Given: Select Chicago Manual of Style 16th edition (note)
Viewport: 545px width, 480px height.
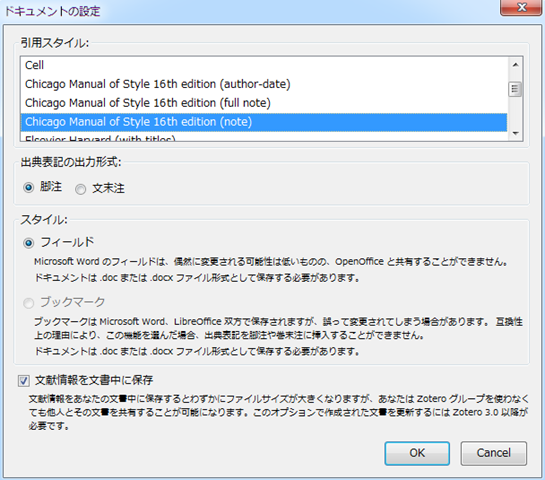Looking at the screenshot, I should [x=264, y=122].
